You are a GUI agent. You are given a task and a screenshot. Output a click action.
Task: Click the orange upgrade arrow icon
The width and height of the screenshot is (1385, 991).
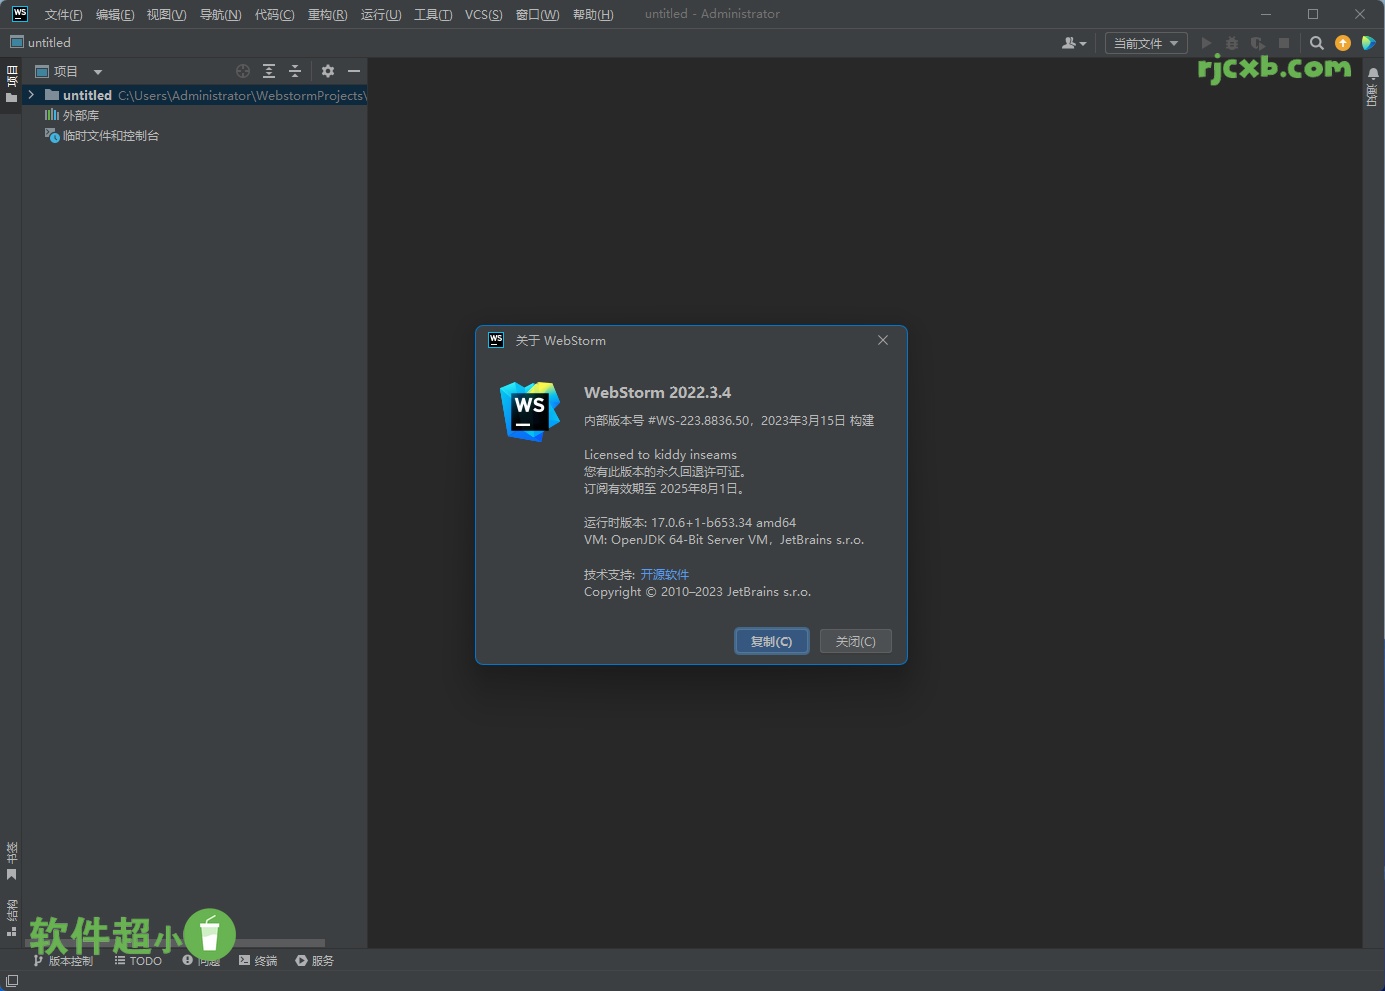coord(1343,43)
